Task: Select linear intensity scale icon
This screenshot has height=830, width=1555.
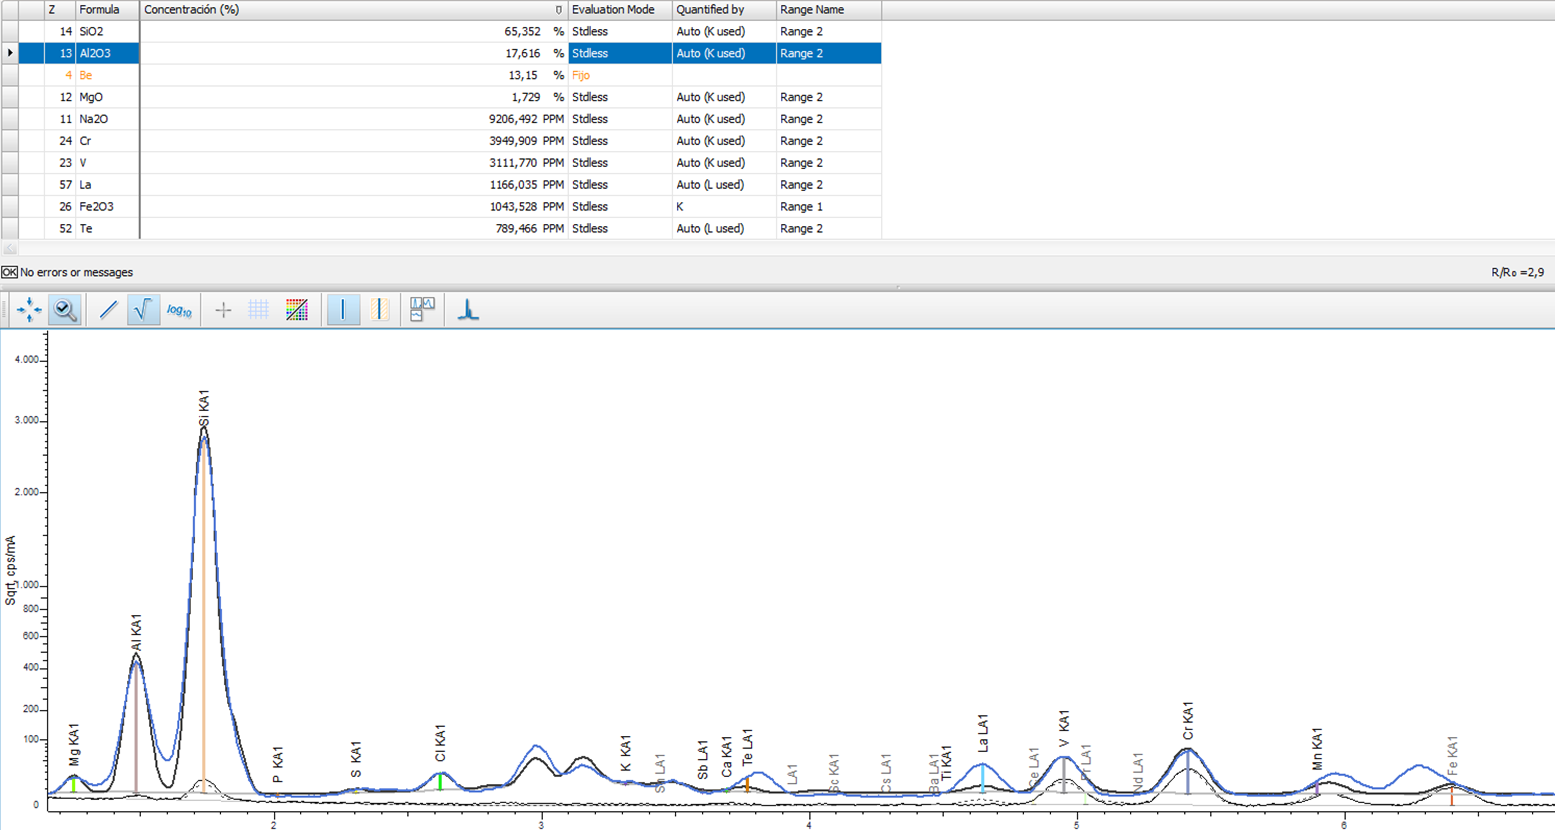Action: pyautogui.click(x=108, y=310)
